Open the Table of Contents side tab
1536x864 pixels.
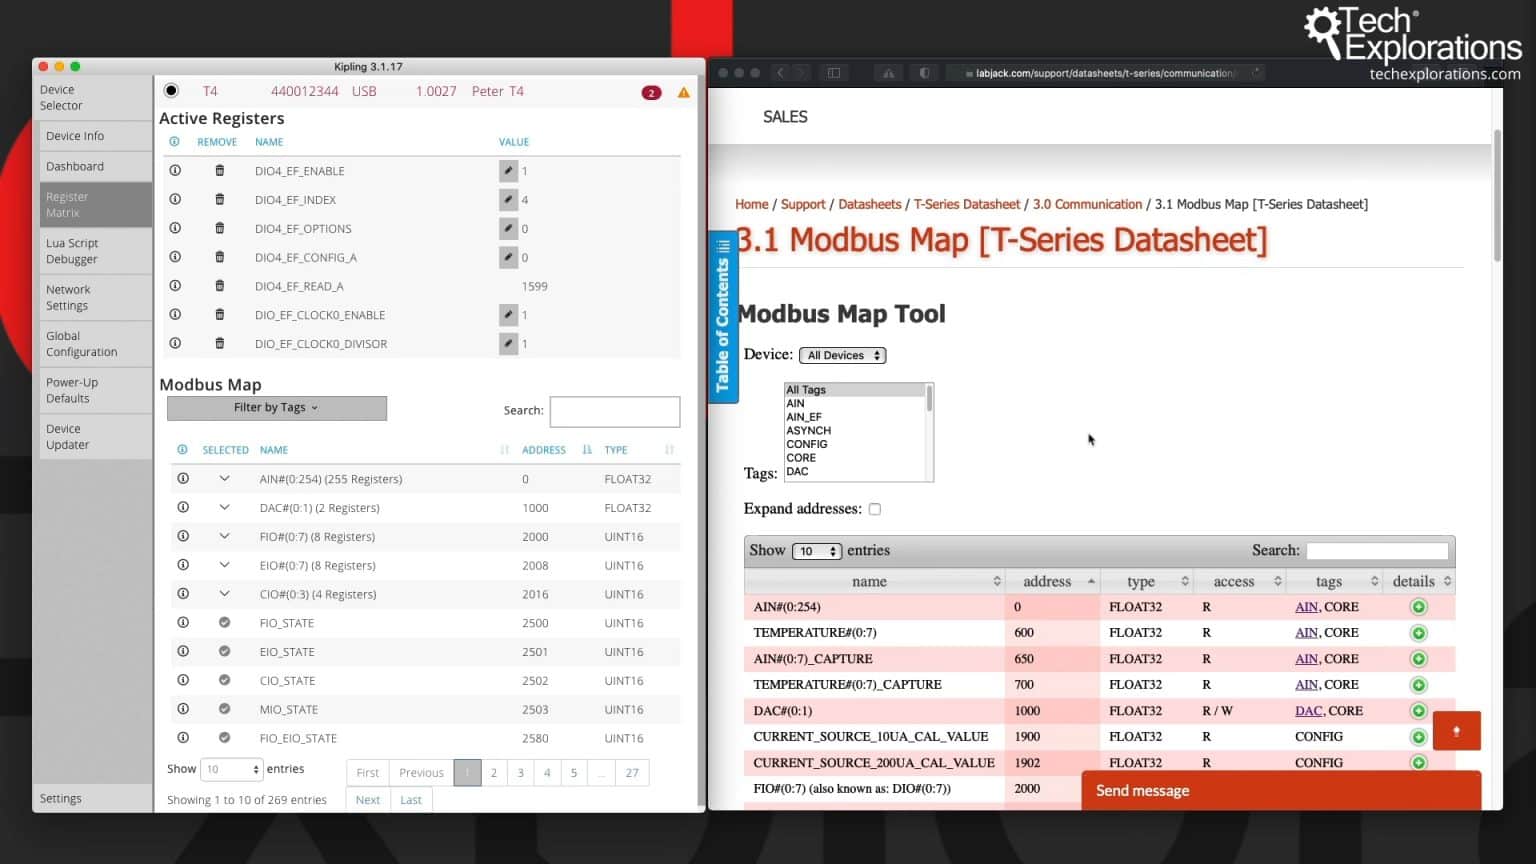point(723,316)
